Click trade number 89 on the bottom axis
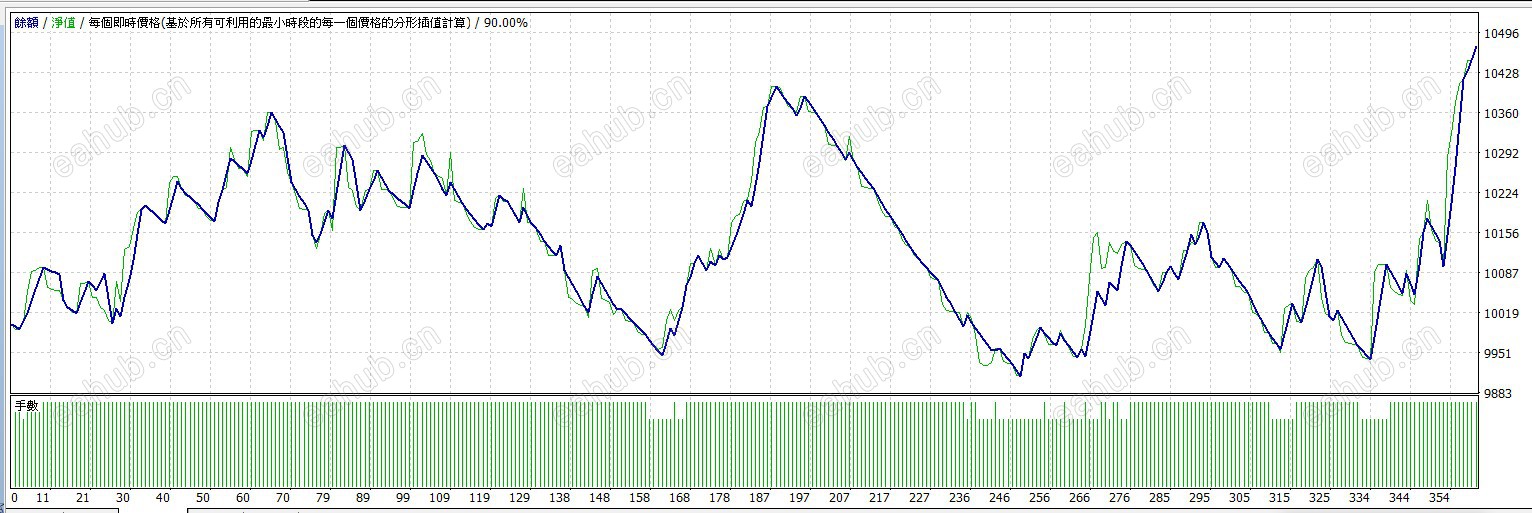The image size is (1532, 513). (363, 498)
